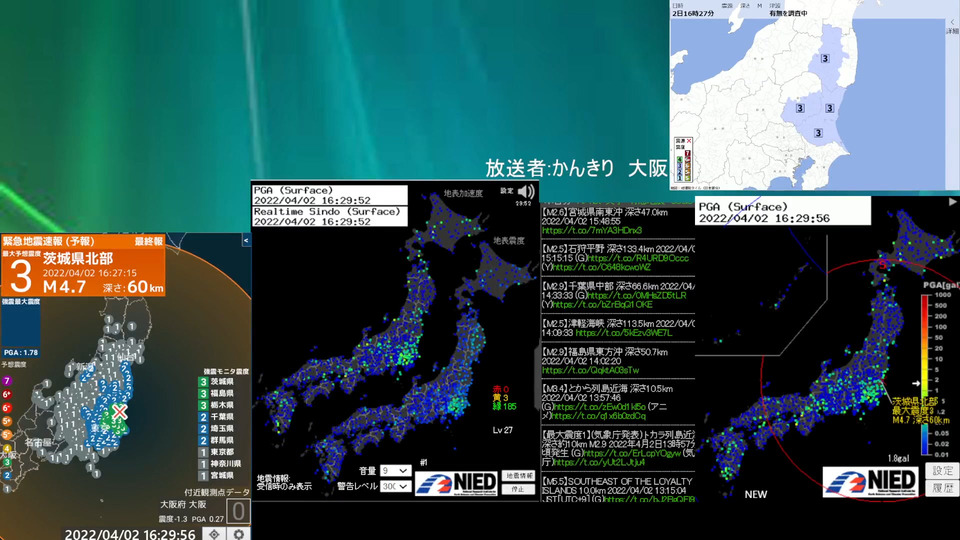The height and width of the screenshot is (540, 960).
Task: Click the 放送者:かんきり 大阪 caption
Action: [576, 168]
